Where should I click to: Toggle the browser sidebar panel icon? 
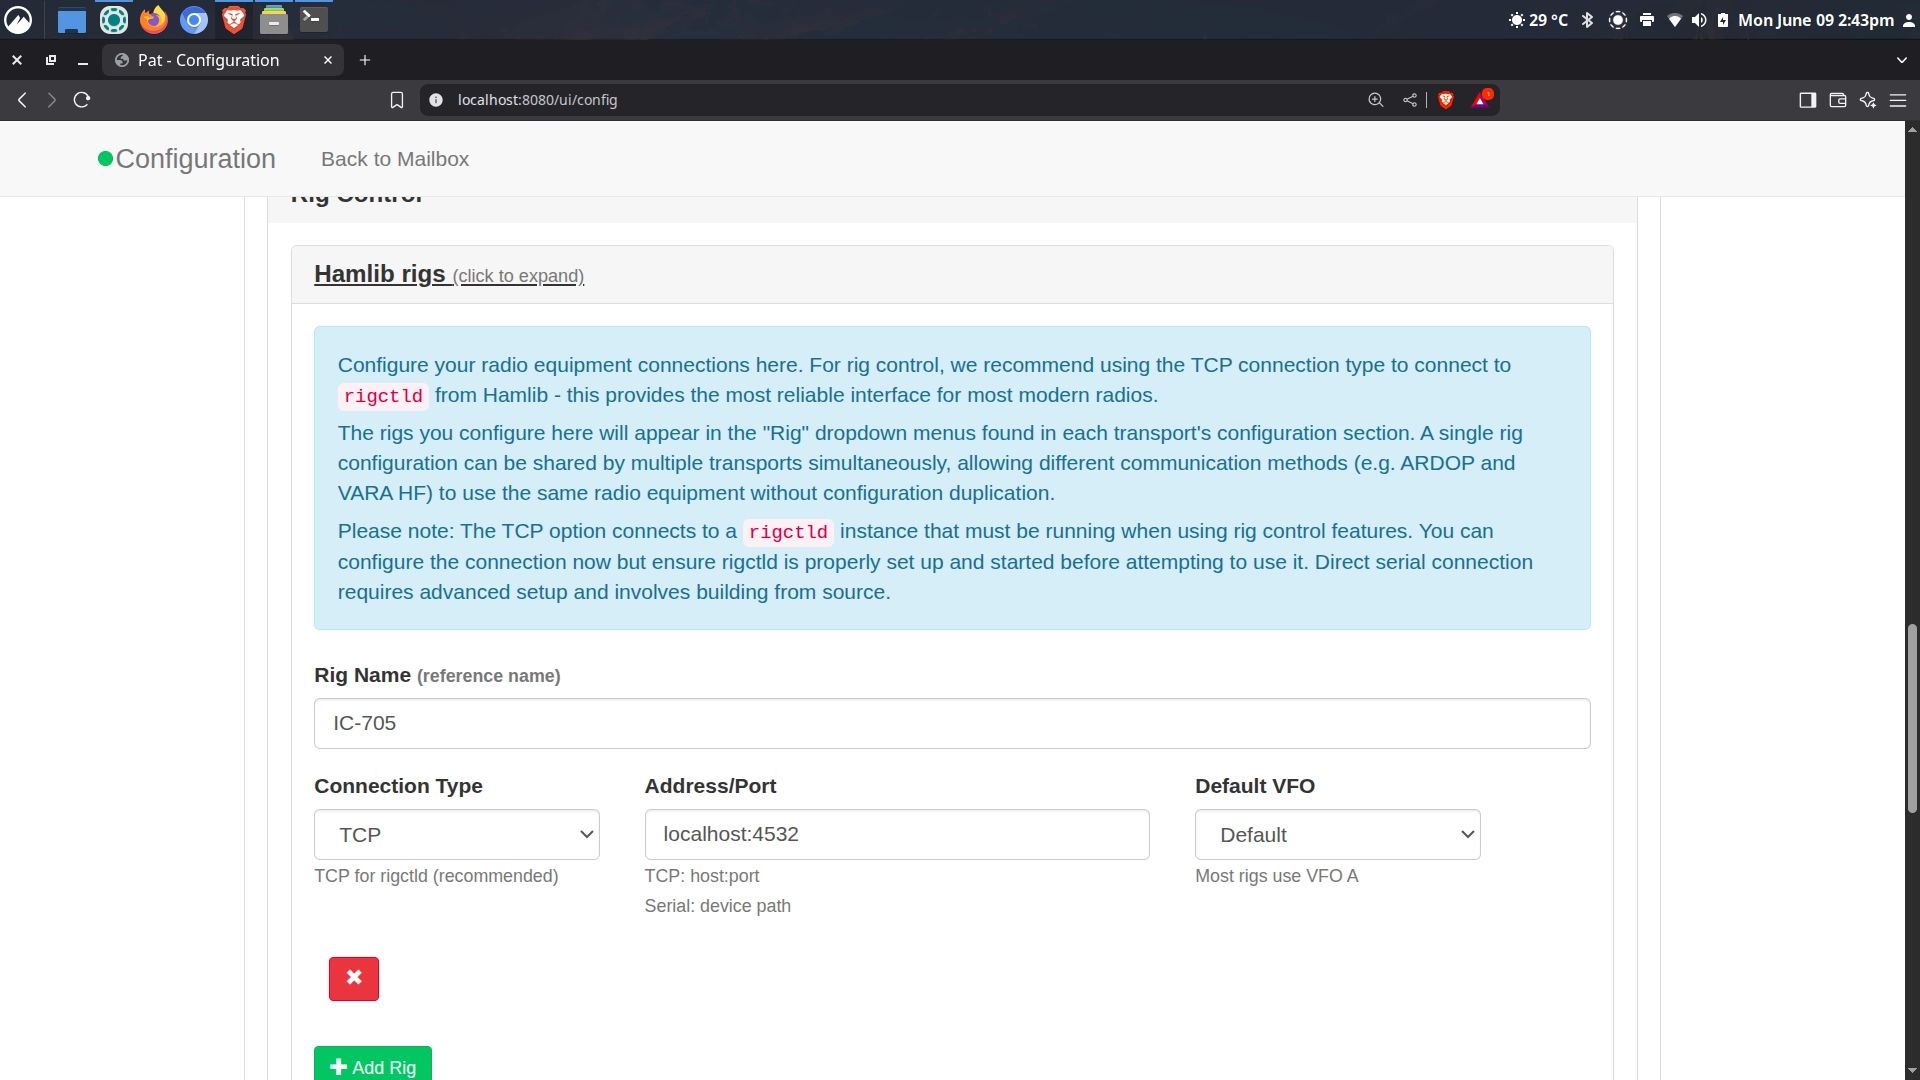point(1807,100)
